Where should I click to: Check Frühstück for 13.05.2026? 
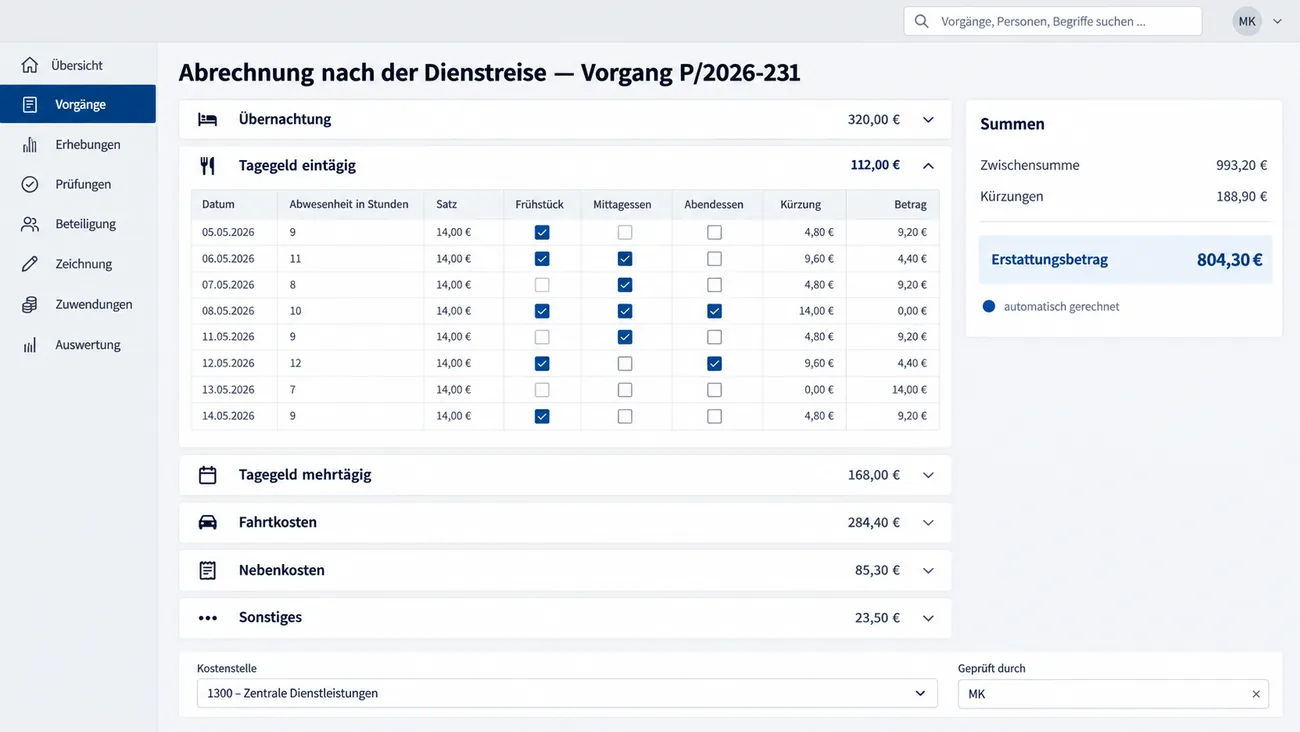coord(542,389)
